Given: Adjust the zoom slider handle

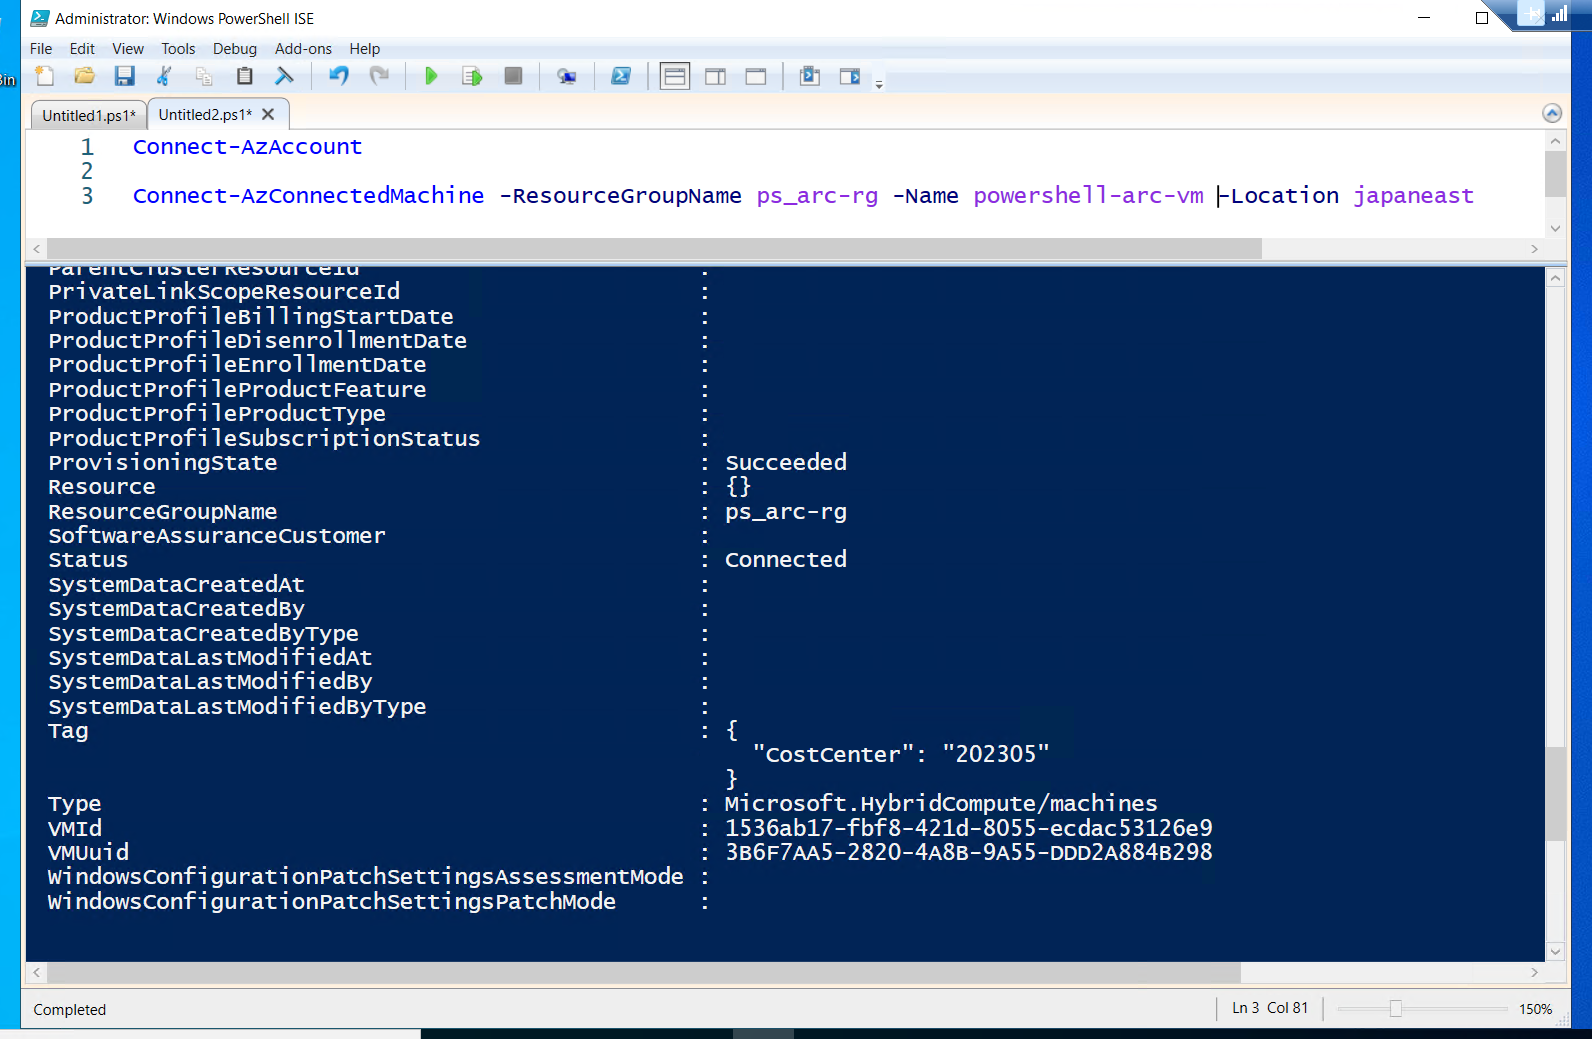Looking at the screenshot, I should 1395,1008.
